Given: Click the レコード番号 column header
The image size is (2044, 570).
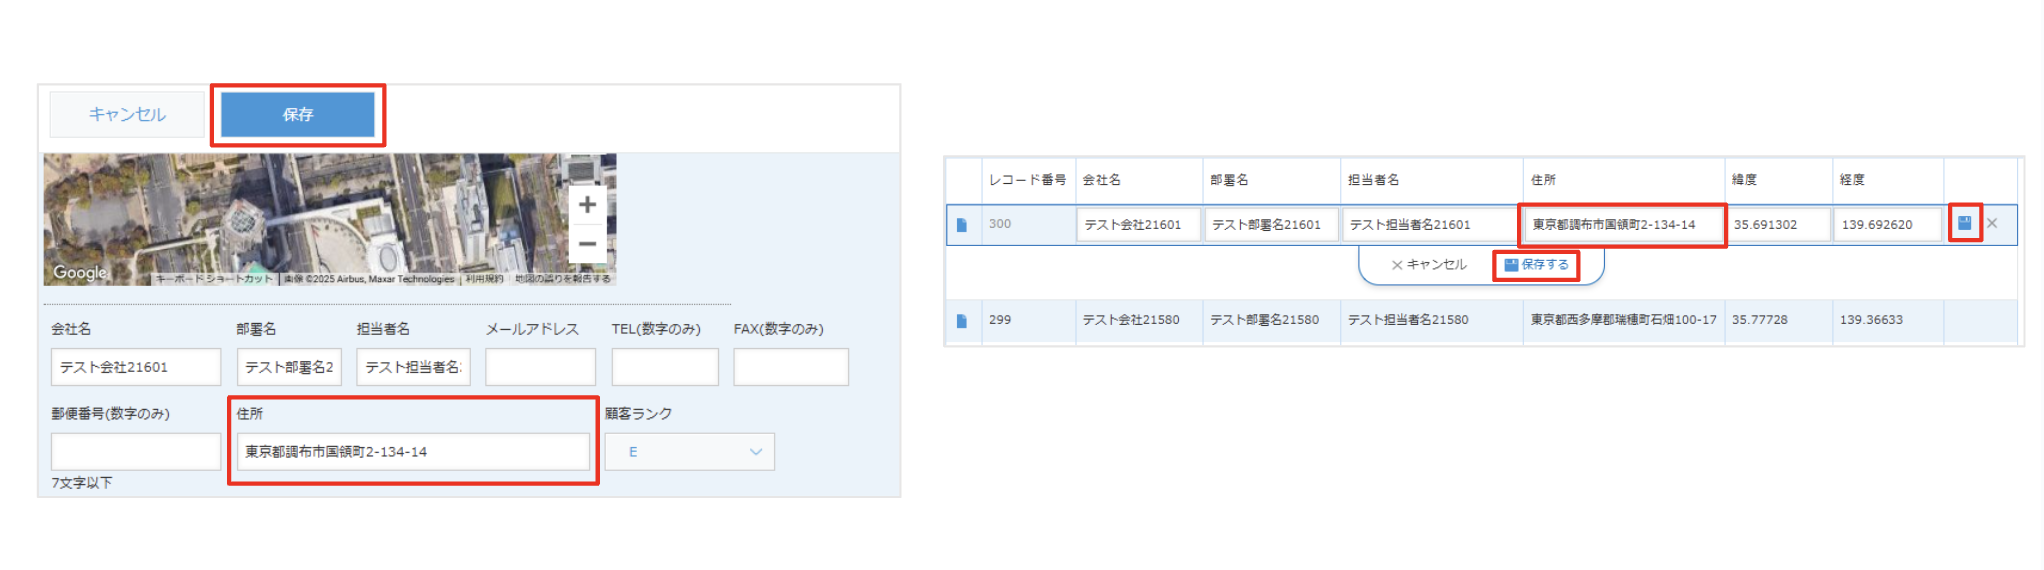Looking at the screenshot, I should [1027, 180].
